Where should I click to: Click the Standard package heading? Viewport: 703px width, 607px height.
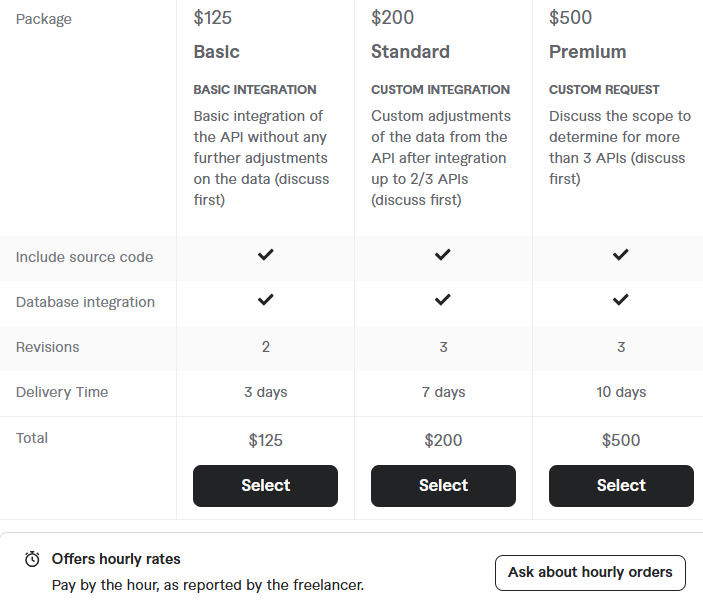[x=410, y=52]
